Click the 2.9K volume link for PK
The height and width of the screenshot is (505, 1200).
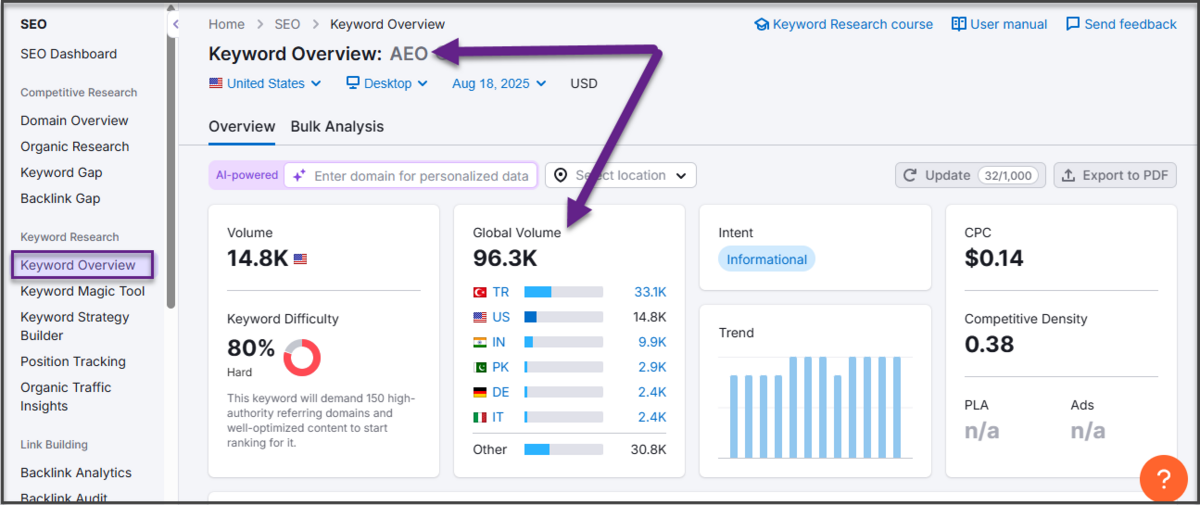[x=653, y=367]
